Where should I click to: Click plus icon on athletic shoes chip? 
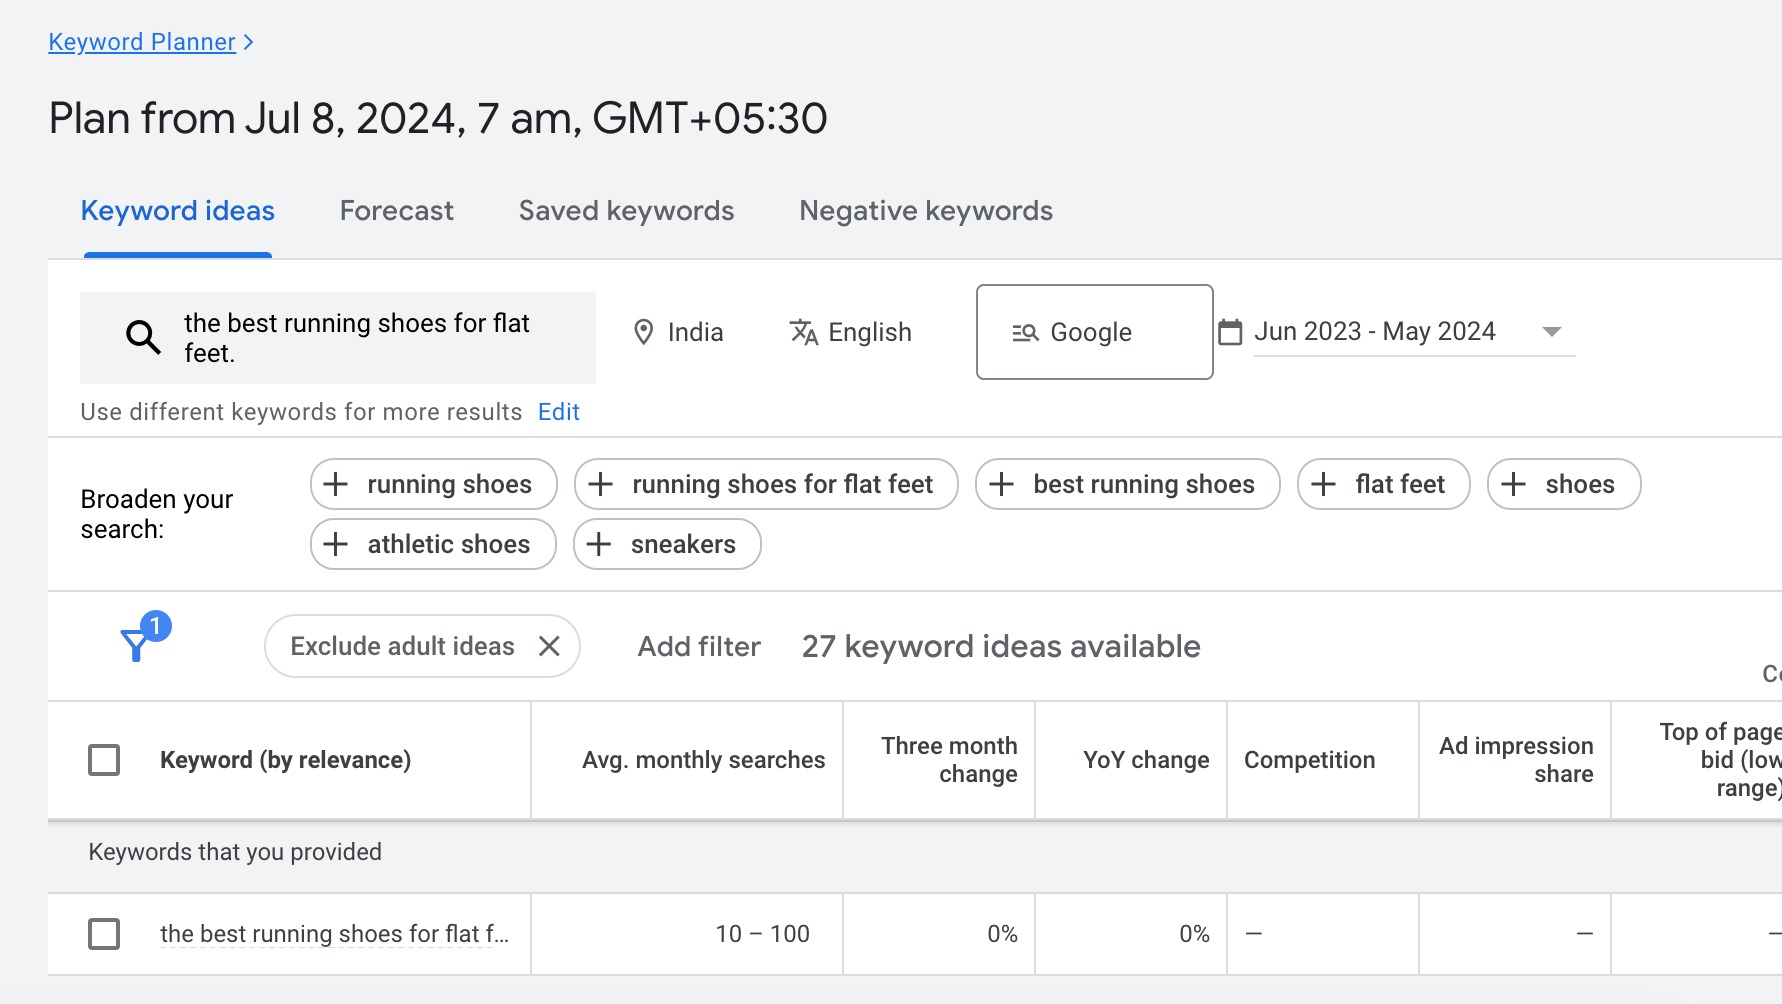[336, 544]
